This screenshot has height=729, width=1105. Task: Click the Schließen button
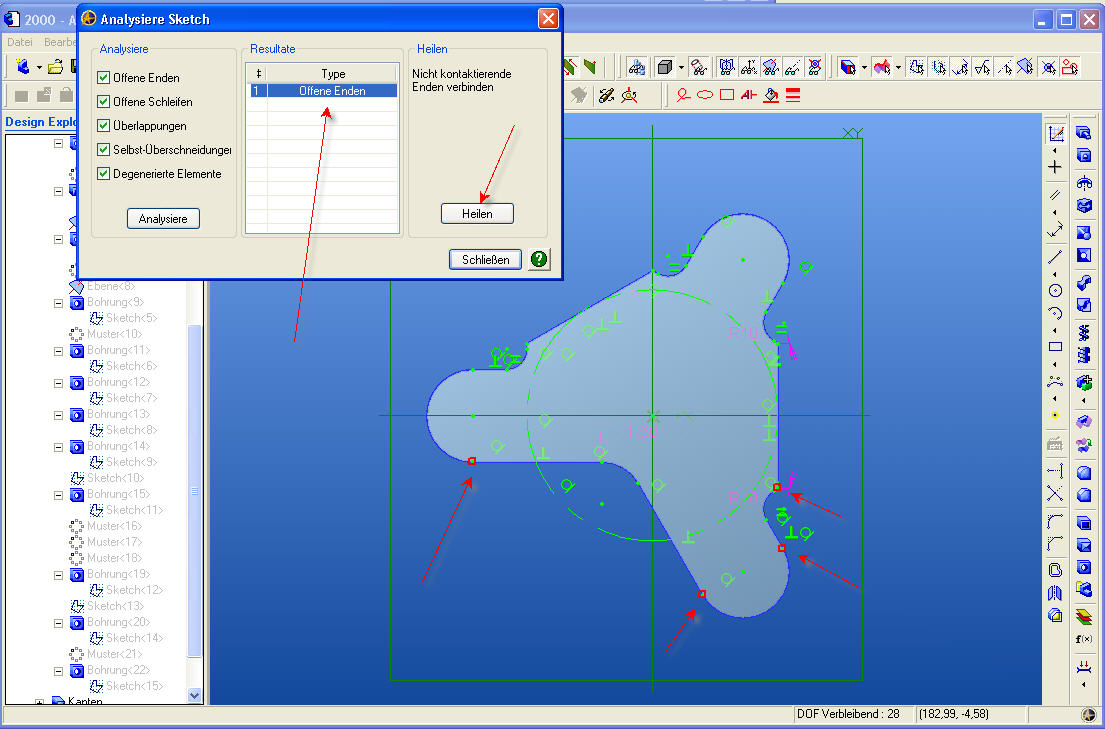click(485, 259)
